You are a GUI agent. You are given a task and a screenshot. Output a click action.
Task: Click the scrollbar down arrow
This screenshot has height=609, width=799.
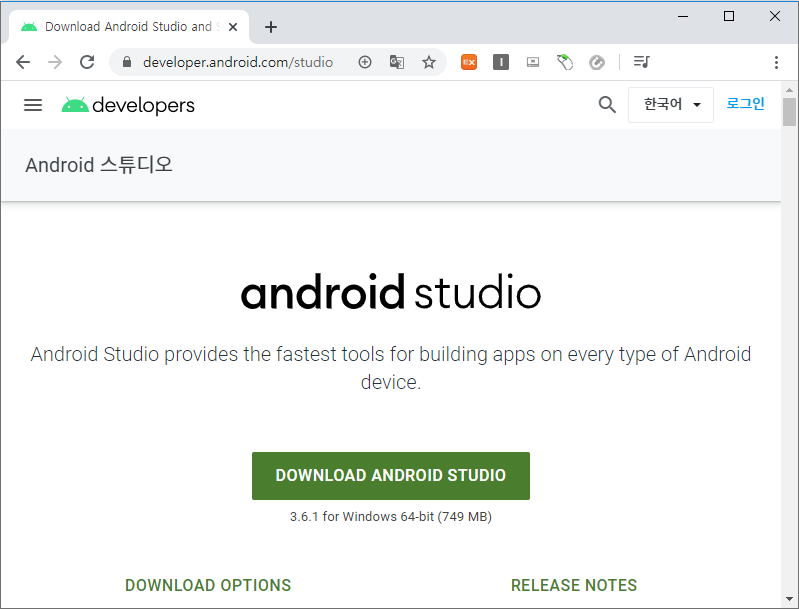(x=789, y=599)
